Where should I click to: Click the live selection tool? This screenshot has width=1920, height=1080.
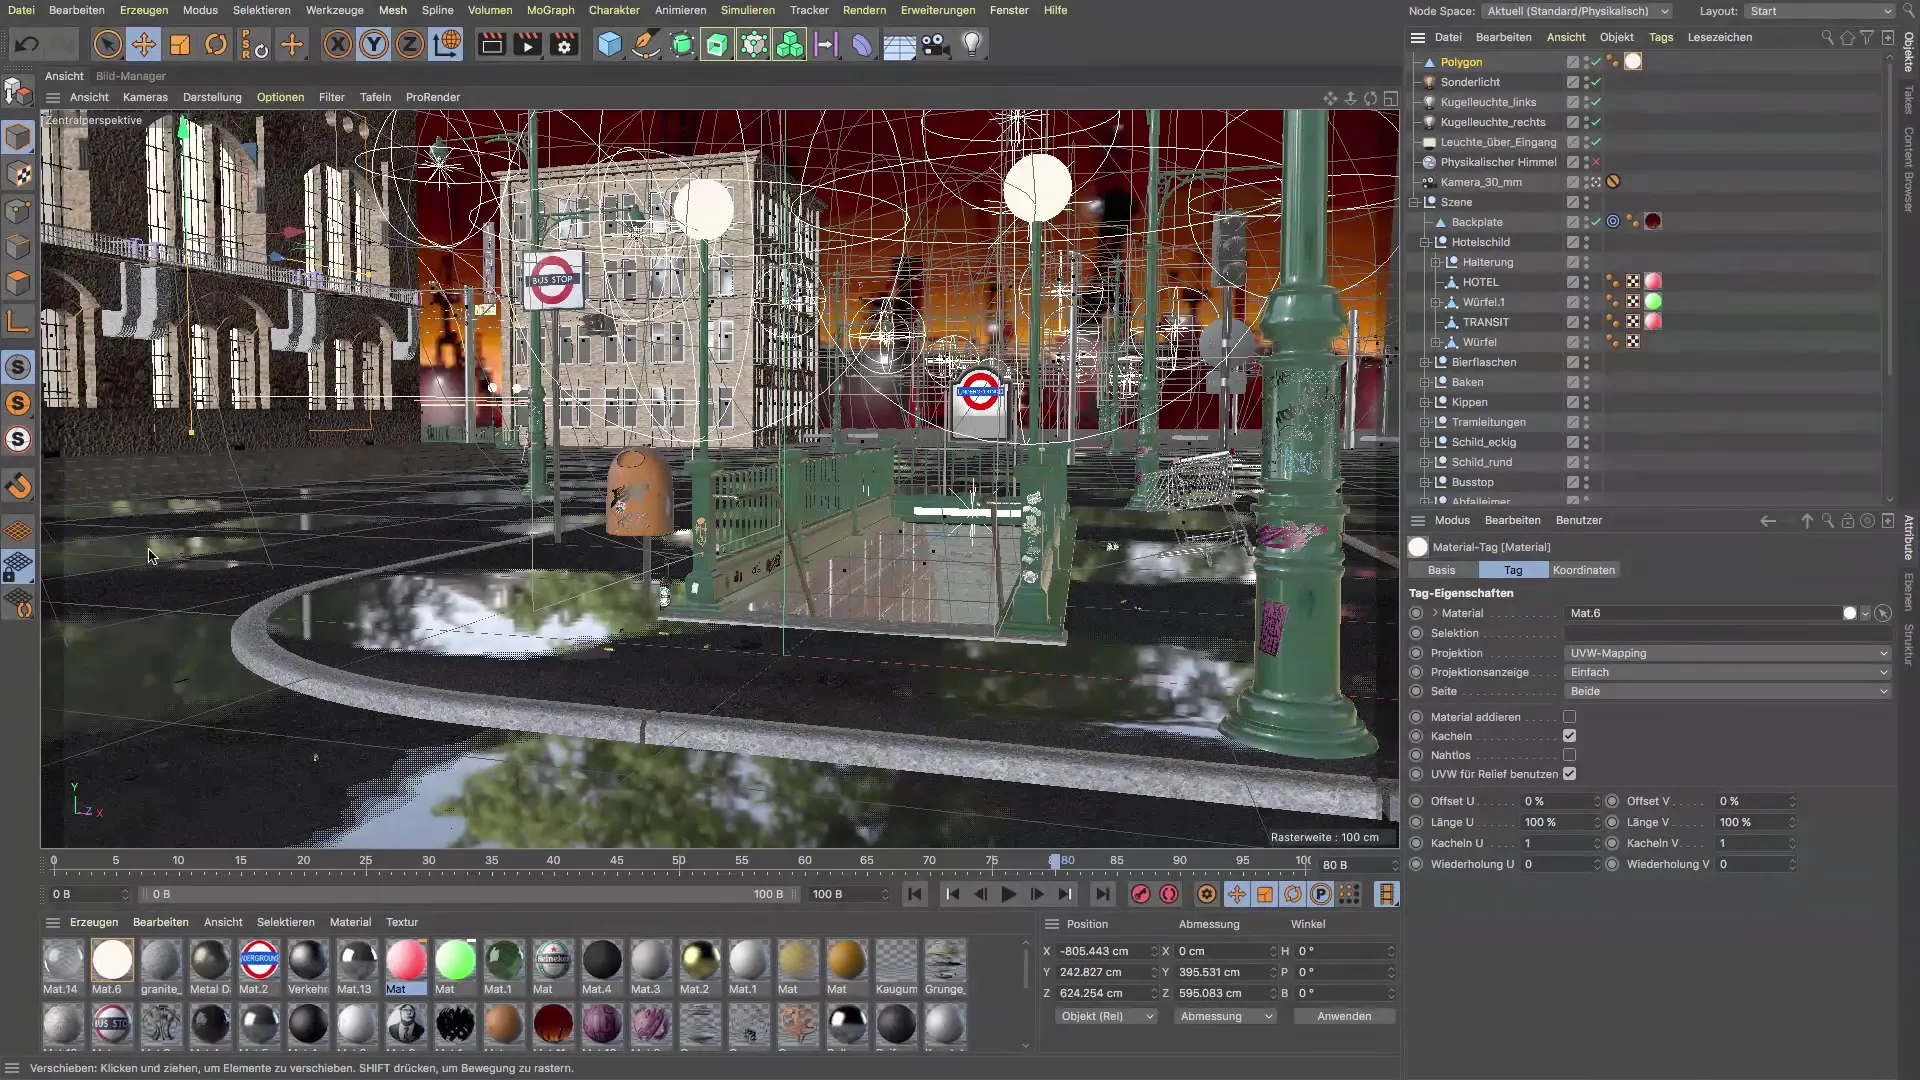pyautogui.click(x=108, y=45)
